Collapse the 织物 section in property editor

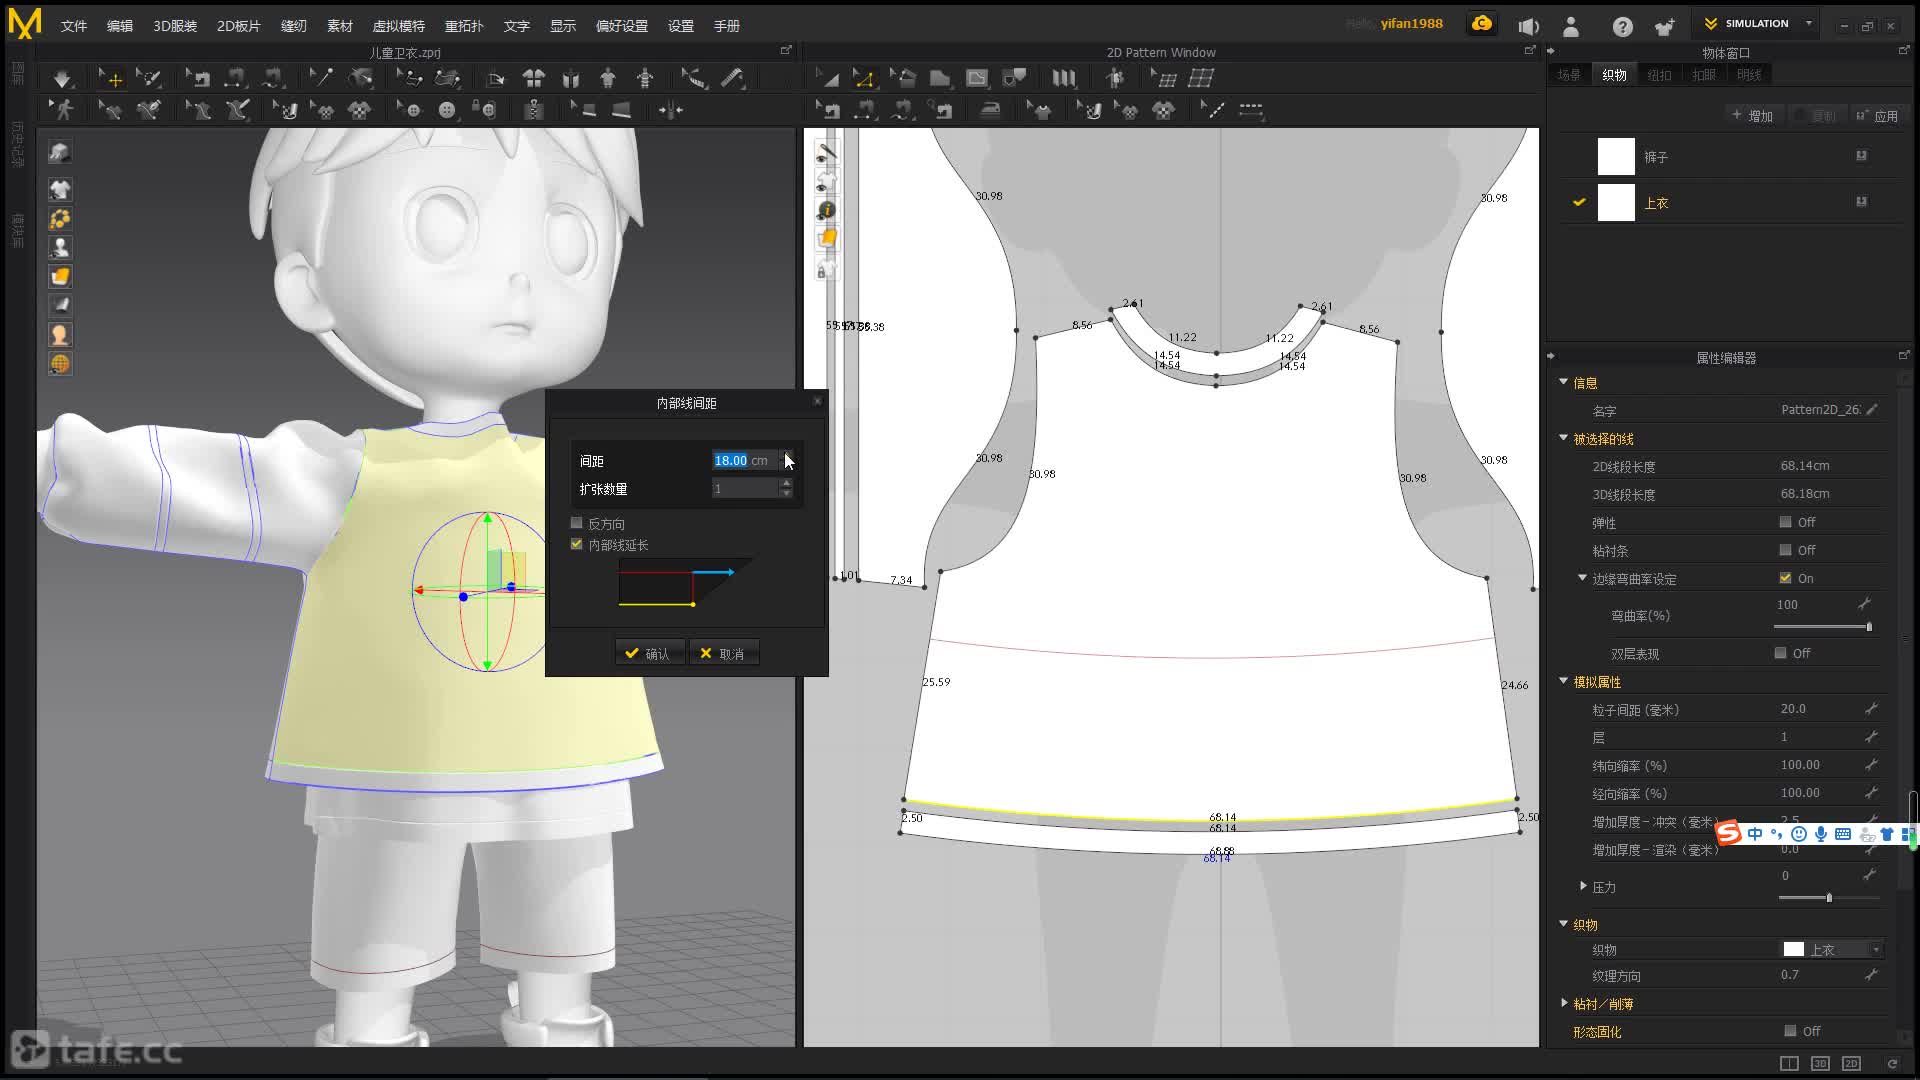(1564, 924)
